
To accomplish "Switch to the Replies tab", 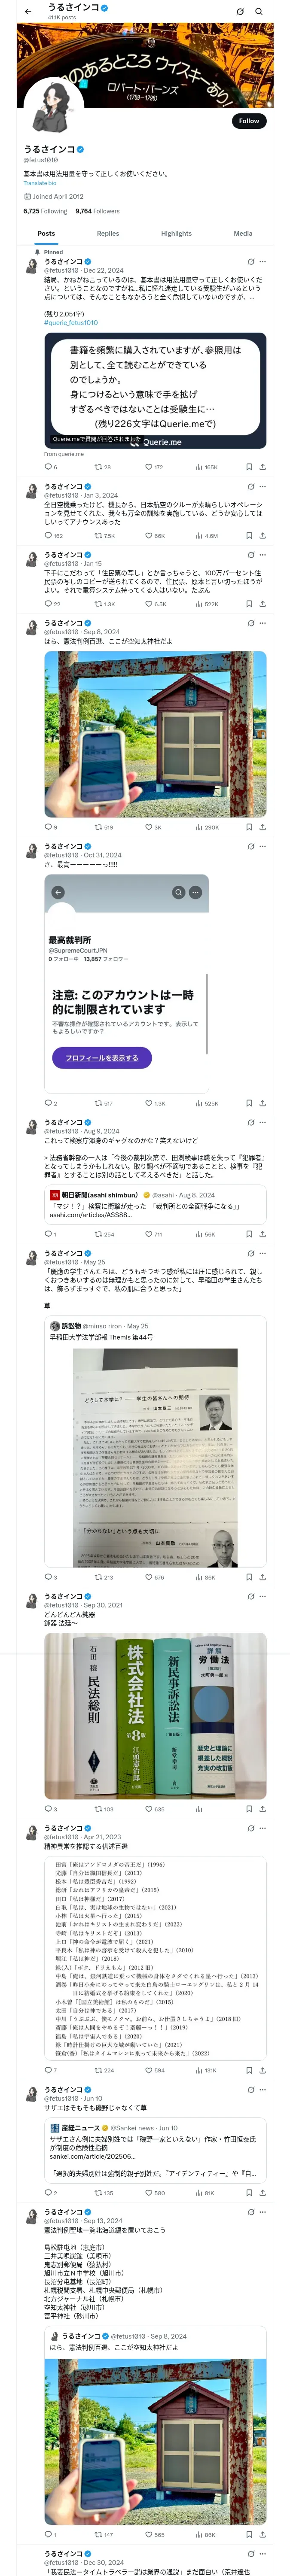I will (108, 233).
